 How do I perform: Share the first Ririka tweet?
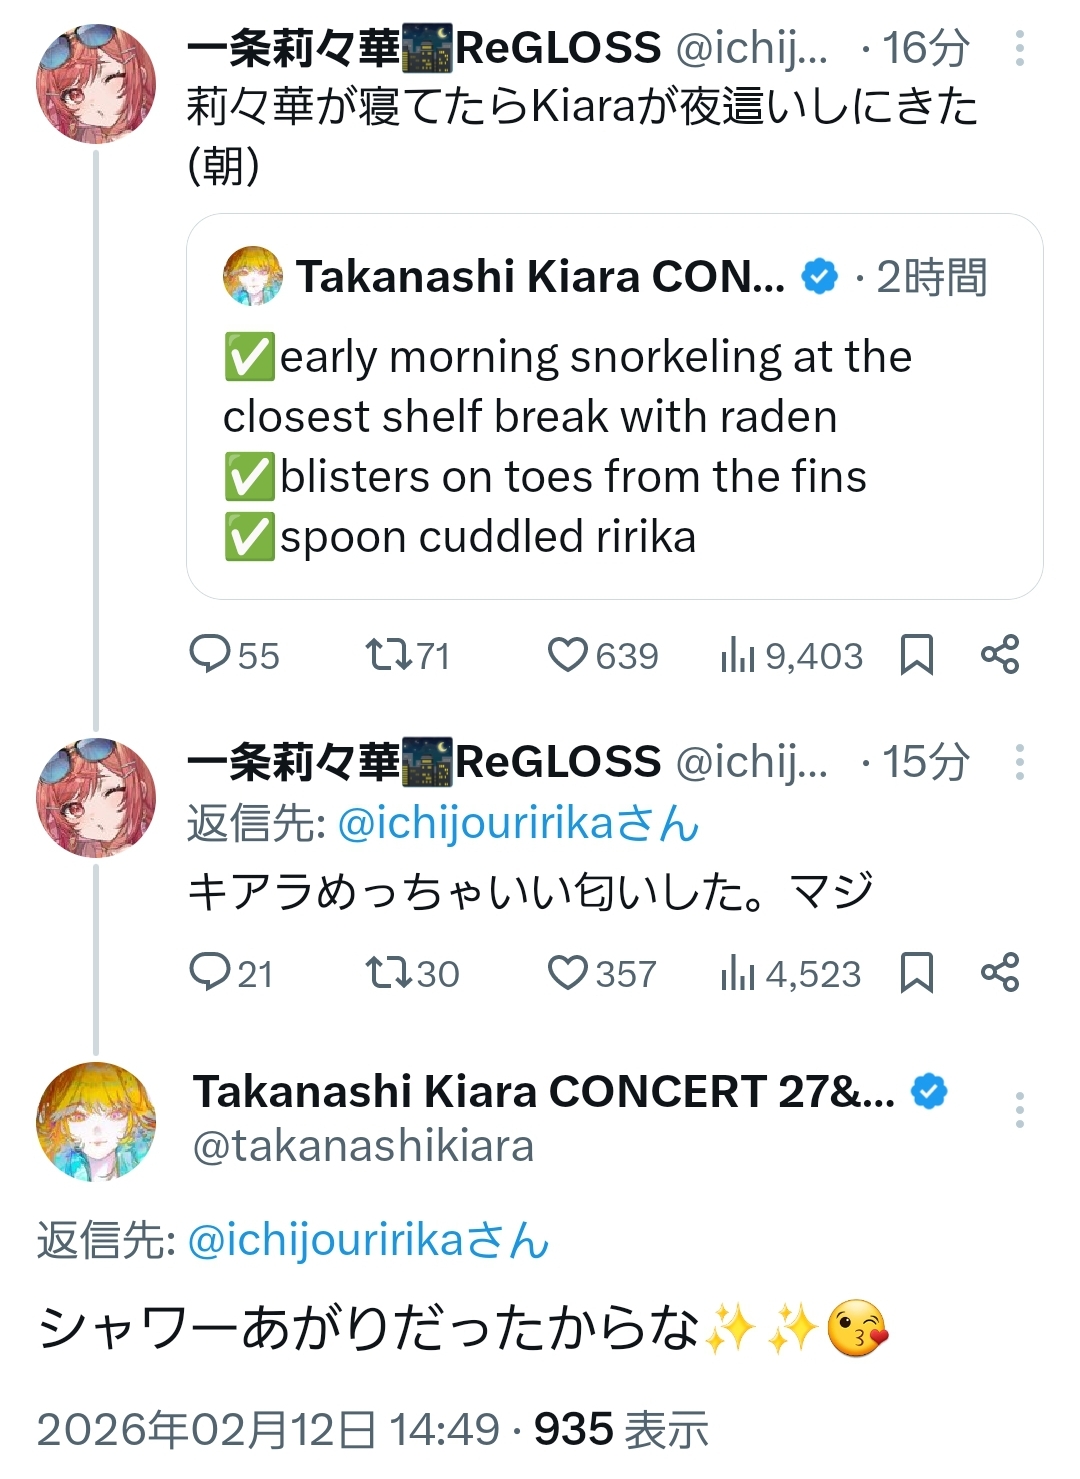tap(1000, 655)
